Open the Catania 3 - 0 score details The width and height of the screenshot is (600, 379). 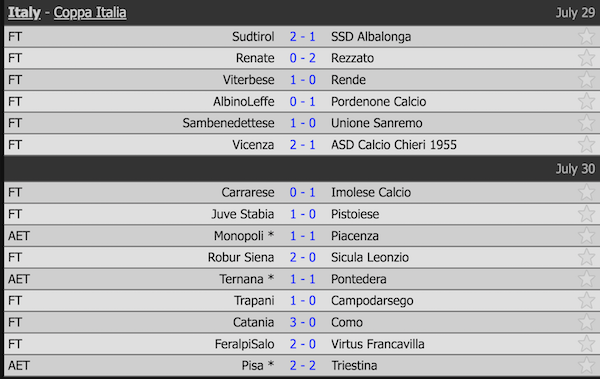tap(302, 322)
